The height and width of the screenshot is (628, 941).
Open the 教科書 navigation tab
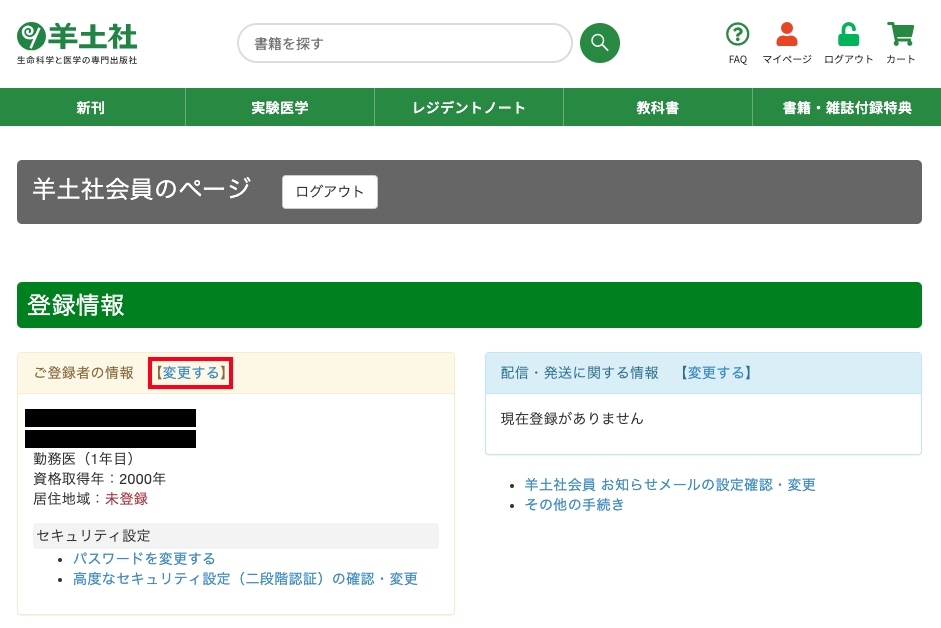coord(657,108)
